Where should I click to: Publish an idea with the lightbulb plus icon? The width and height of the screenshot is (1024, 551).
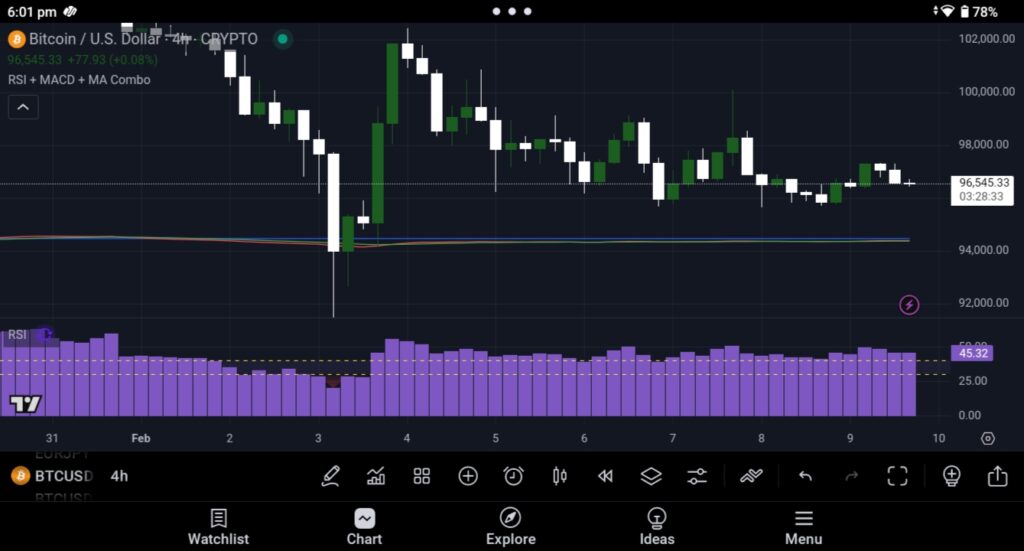tap(952, 476)
